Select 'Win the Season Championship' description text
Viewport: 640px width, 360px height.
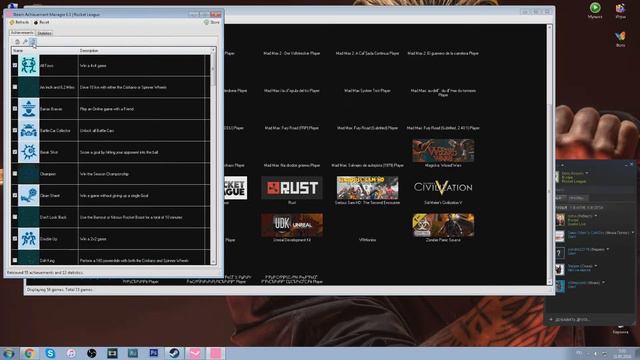point(104,174)
